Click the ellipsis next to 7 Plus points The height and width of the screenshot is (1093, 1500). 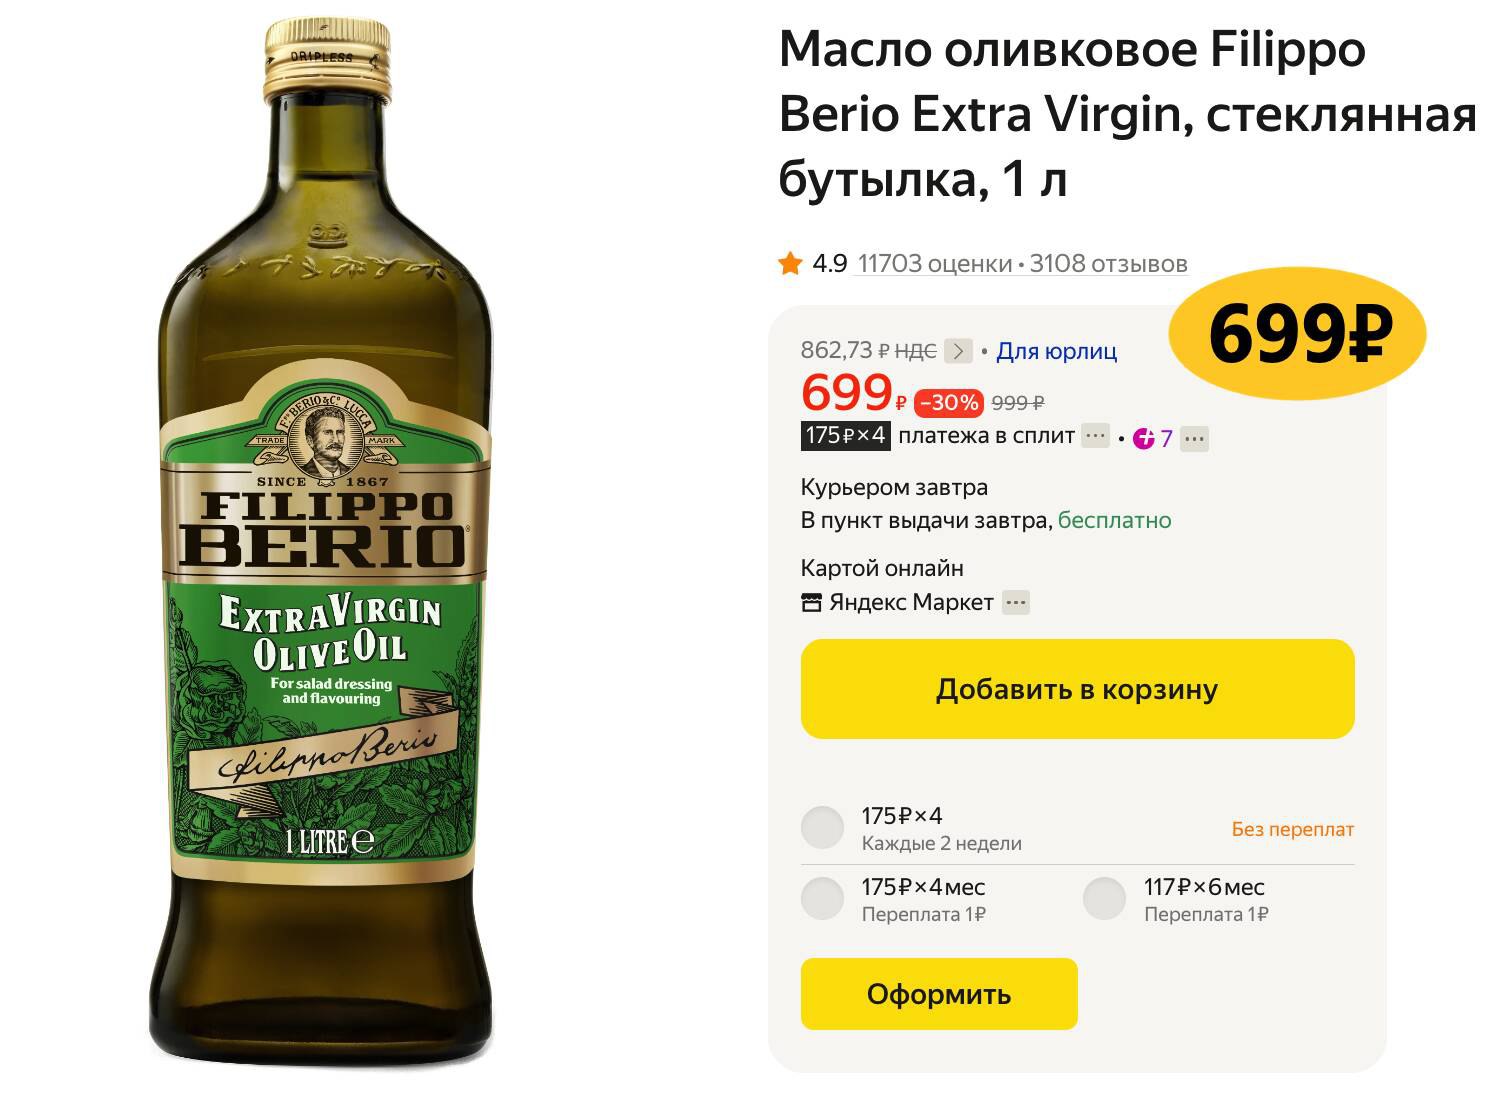[1195, 438]
